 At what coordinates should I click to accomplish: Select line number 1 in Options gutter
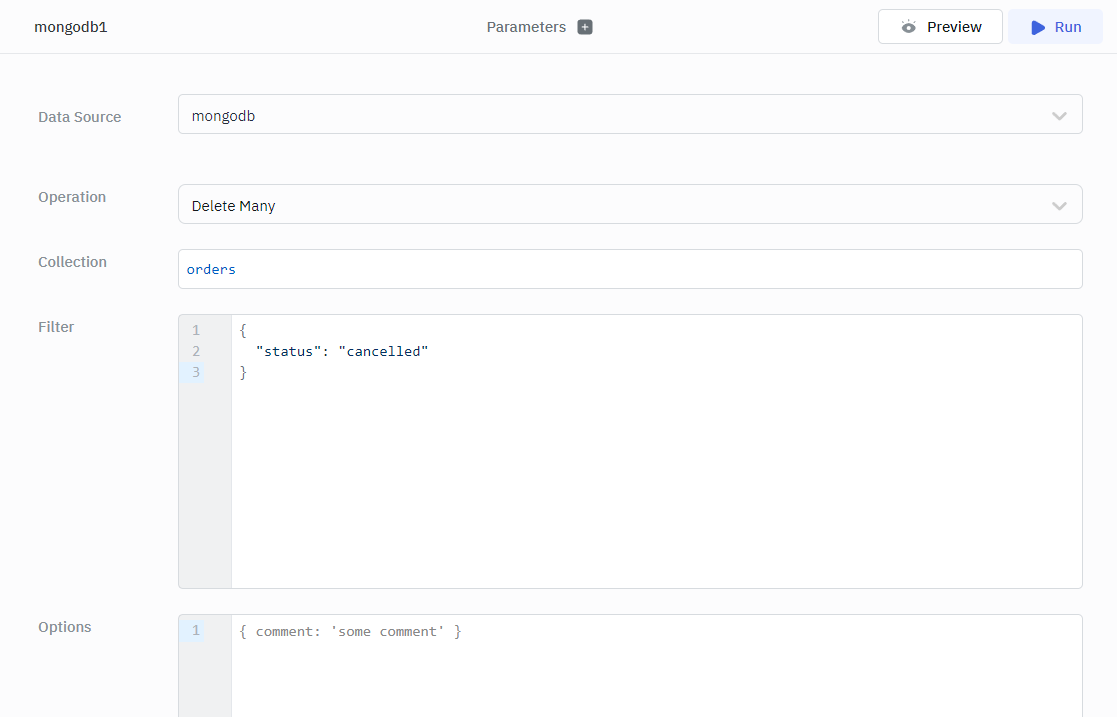(196, 630)
